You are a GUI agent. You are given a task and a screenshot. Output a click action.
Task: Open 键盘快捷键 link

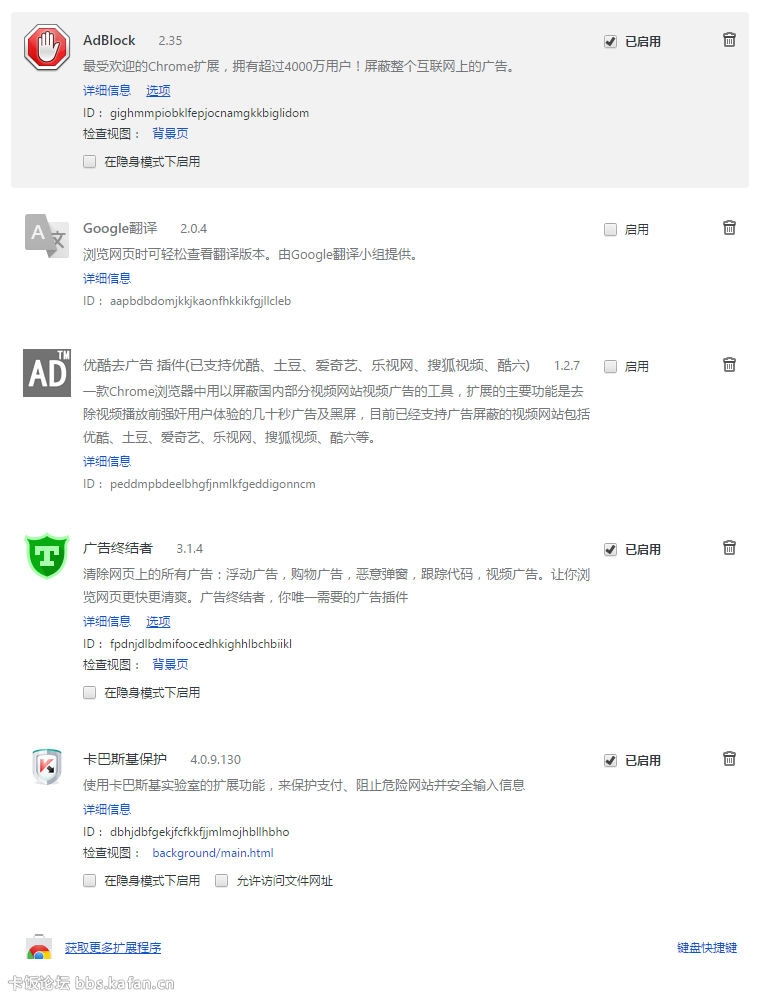pos(707,947)
